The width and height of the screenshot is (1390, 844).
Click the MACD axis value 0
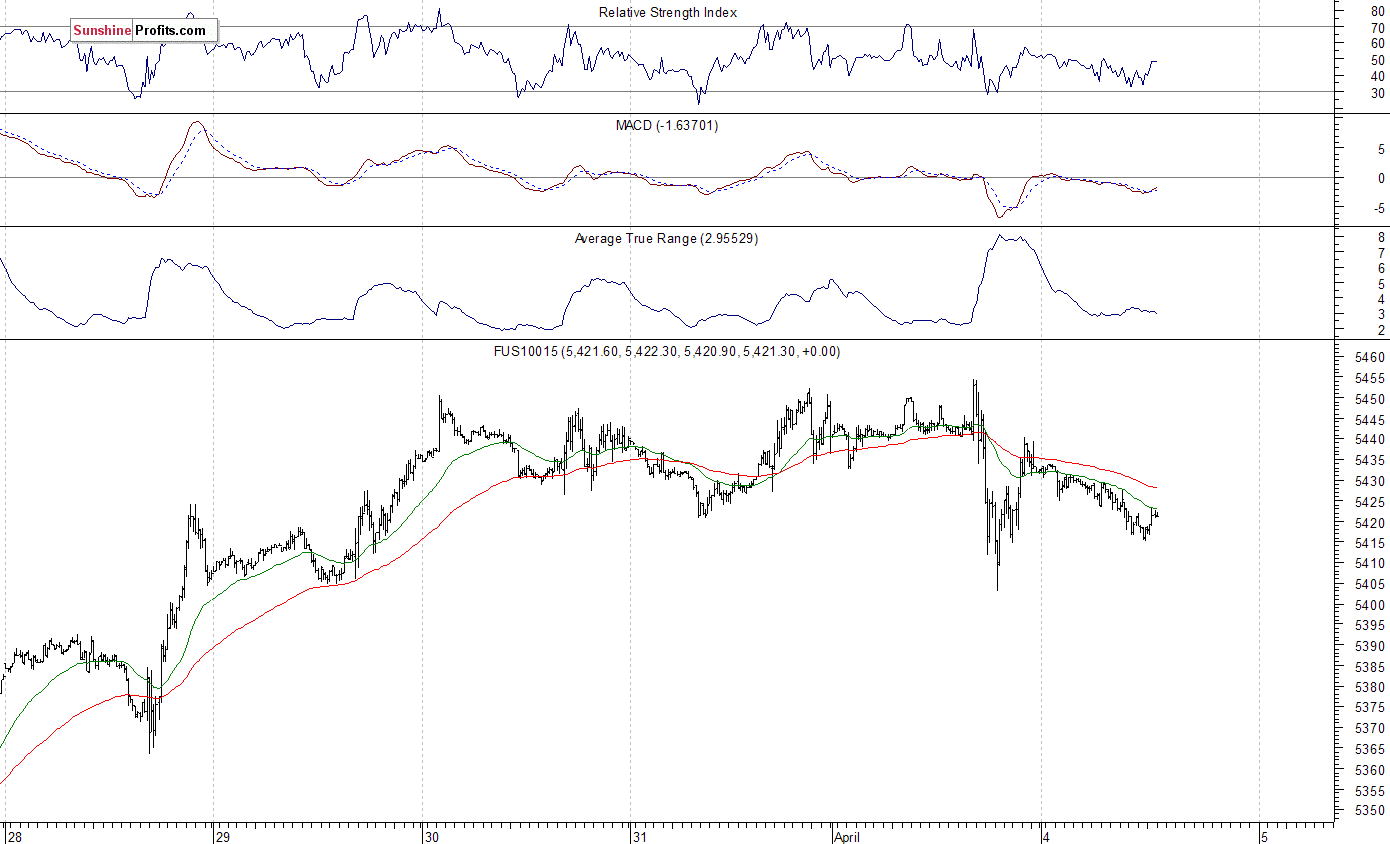1381,178
